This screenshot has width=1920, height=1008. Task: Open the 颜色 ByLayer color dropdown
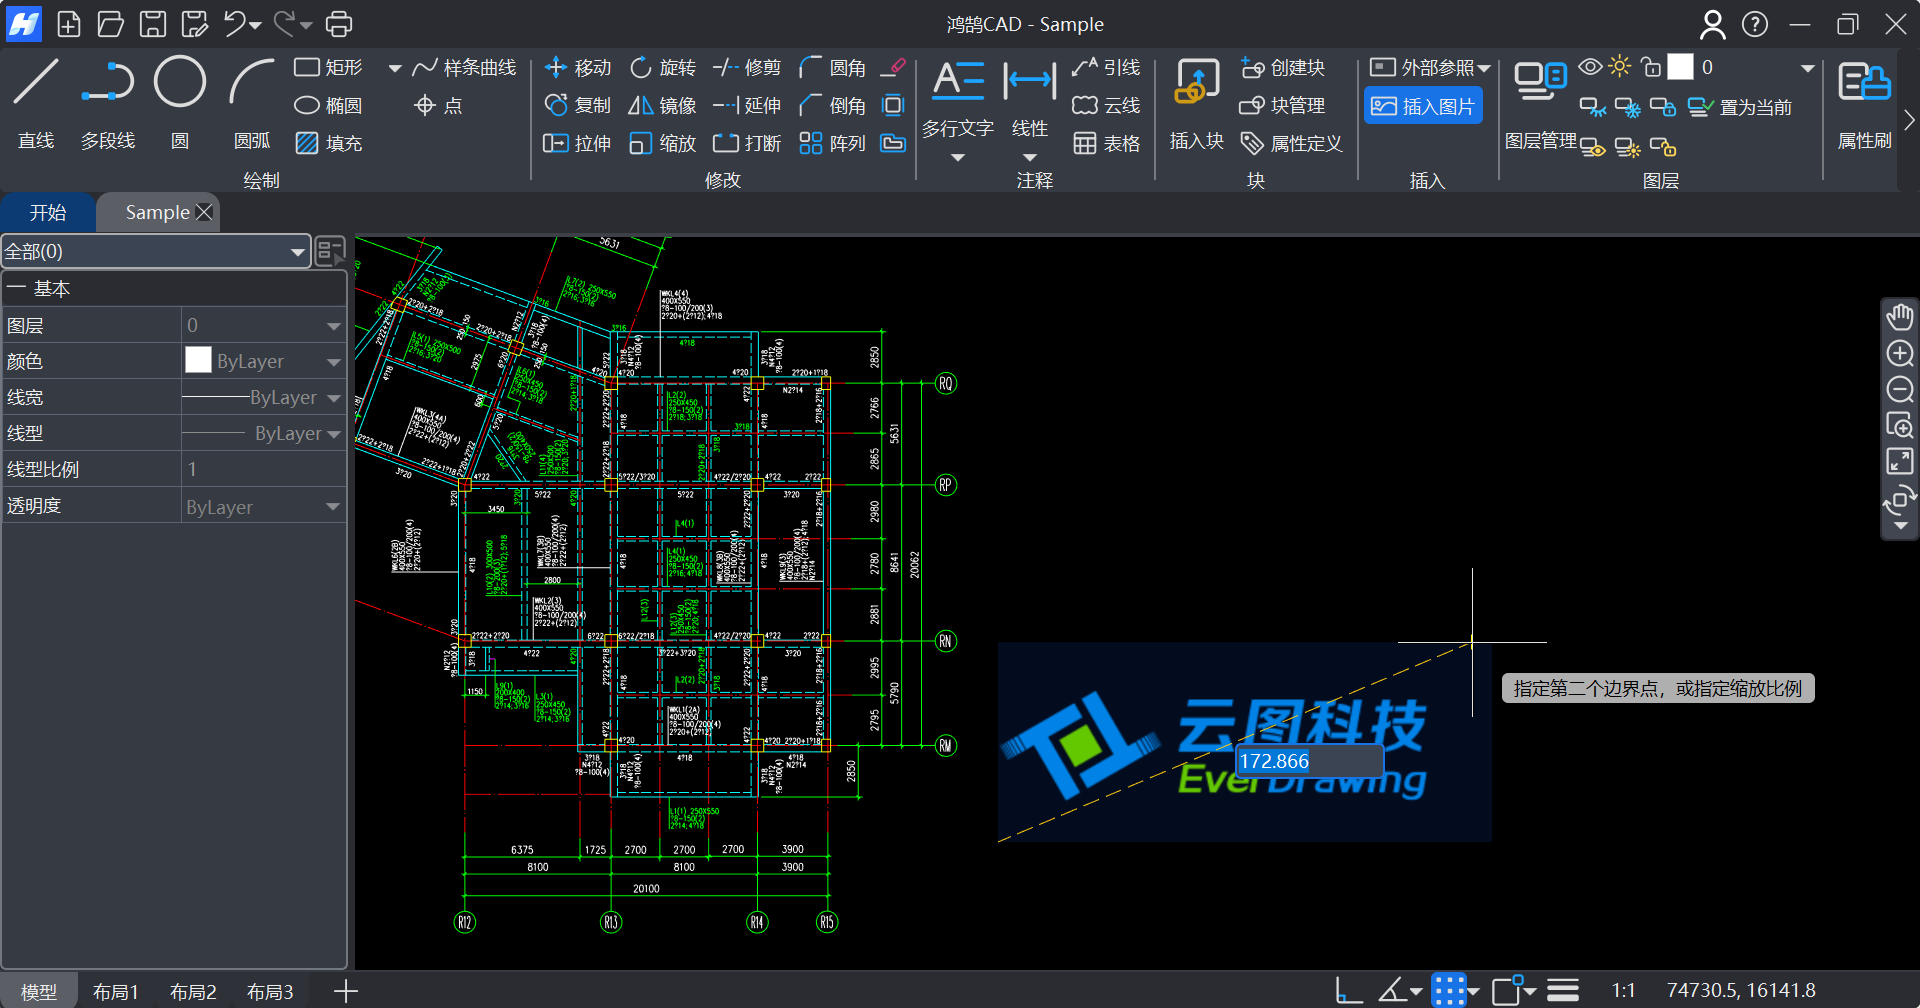pyautogui.click(x=334, y=362)
